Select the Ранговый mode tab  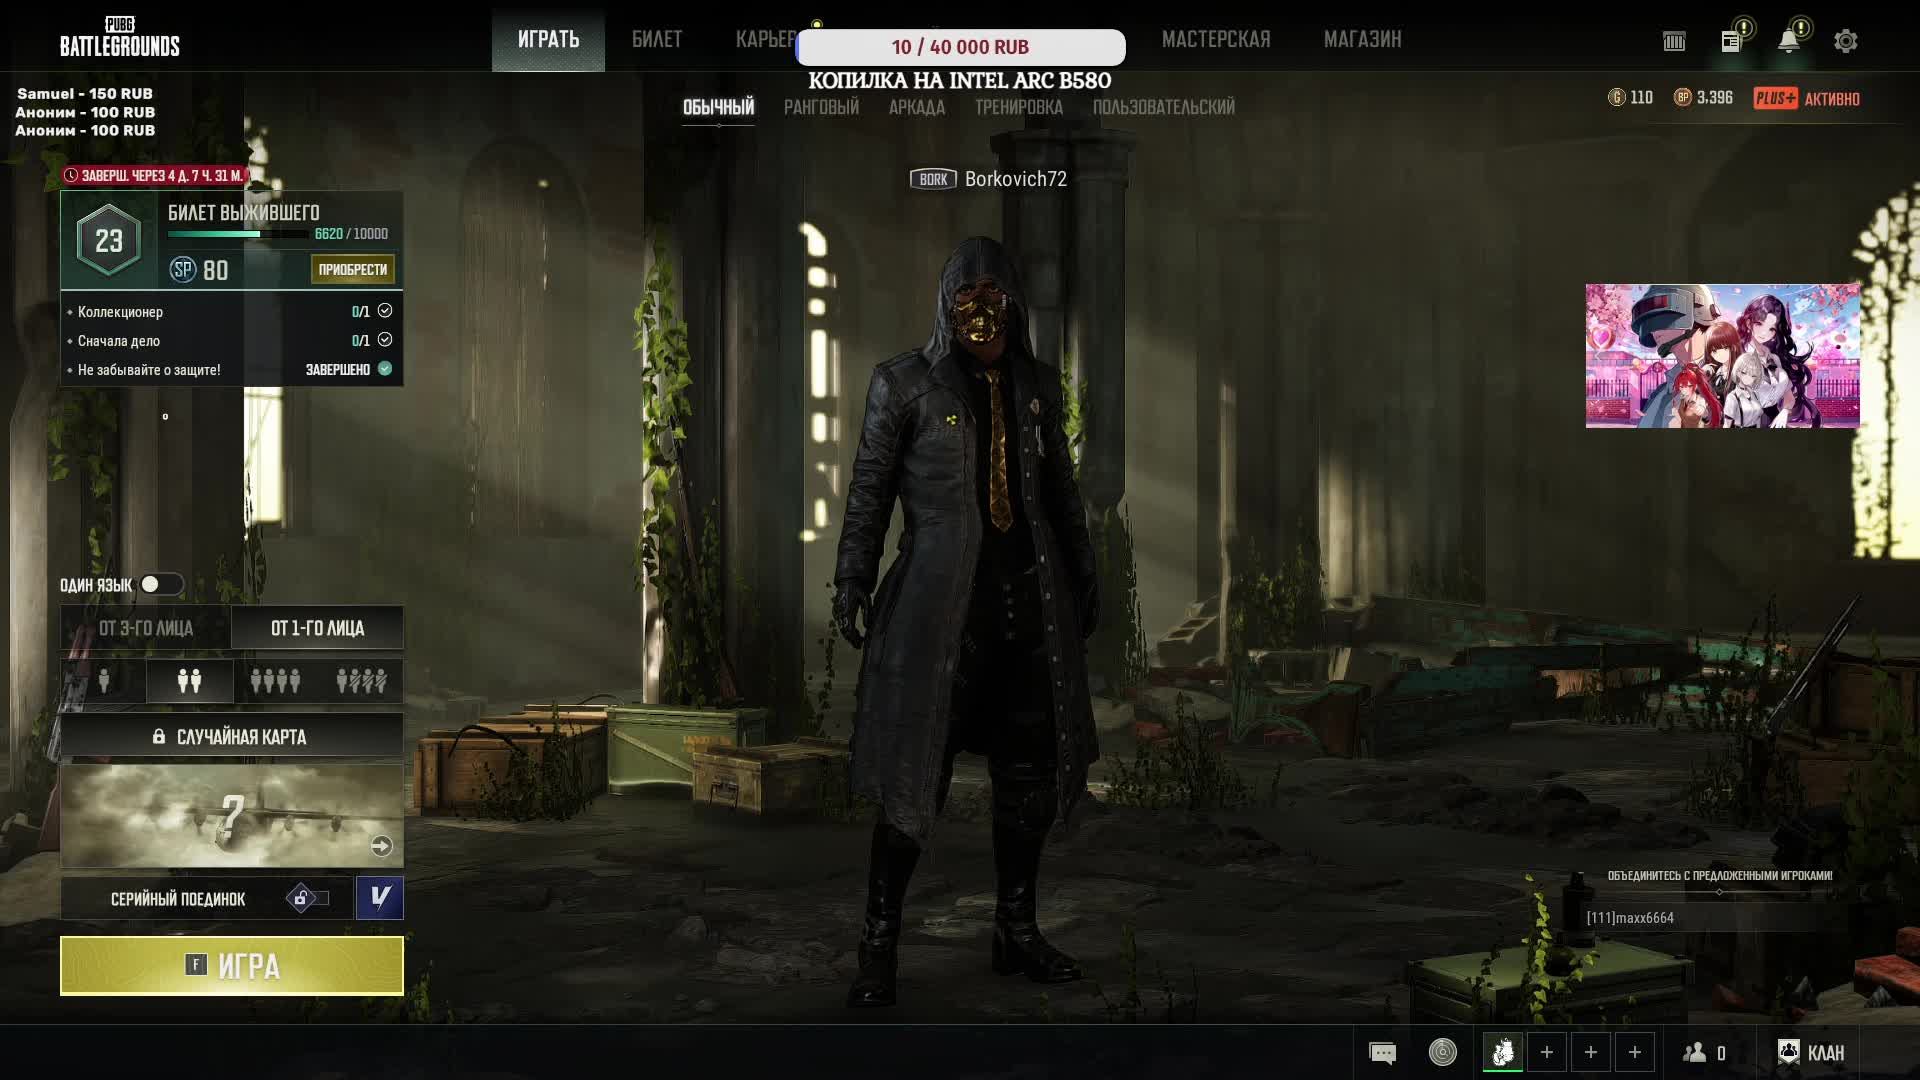pyautogui.click(x=821, y=107)
